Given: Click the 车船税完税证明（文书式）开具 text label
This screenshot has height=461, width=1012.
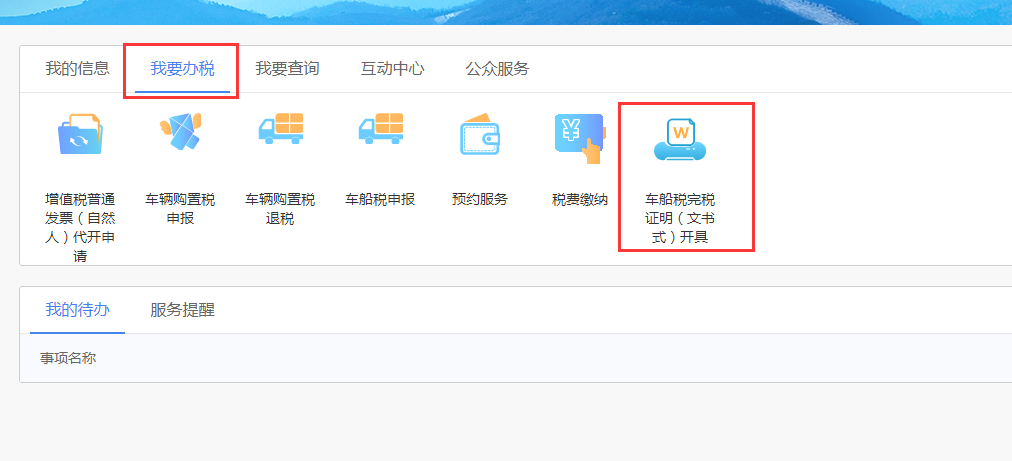Looking at the screenshot, I should pyautogui.click(x=680, y=218).
